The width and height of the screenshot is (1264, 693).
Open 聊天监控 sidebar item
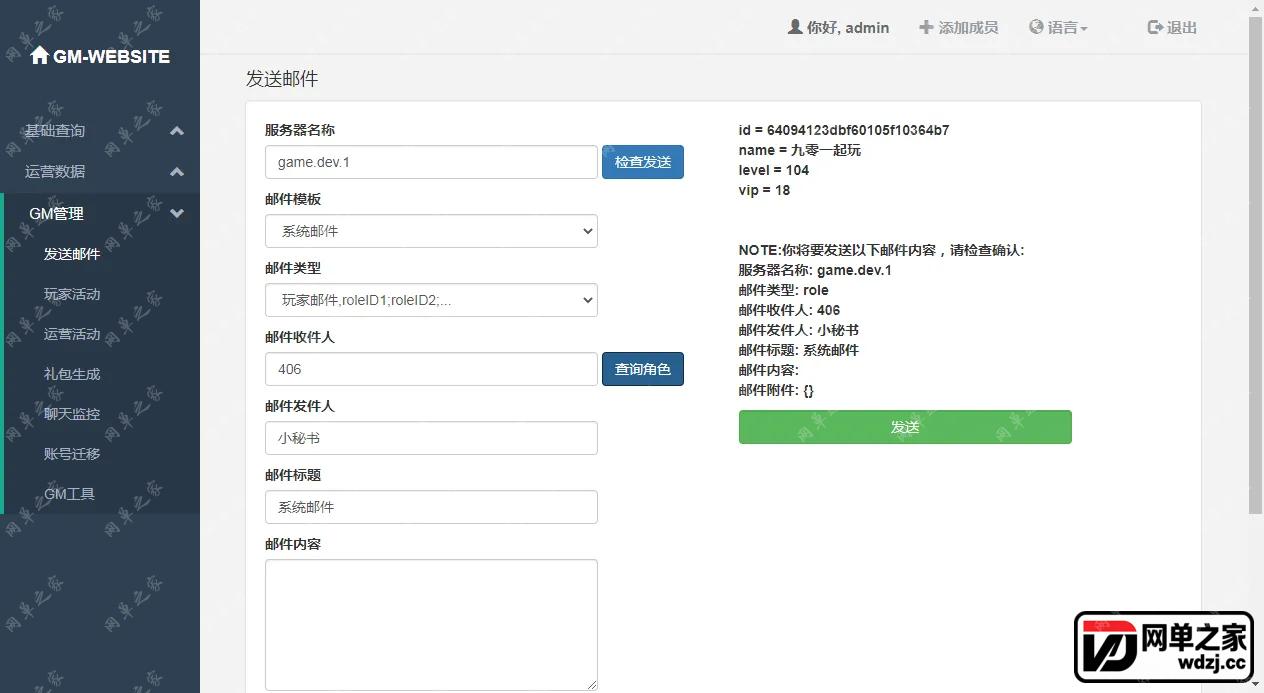point(72,414)
